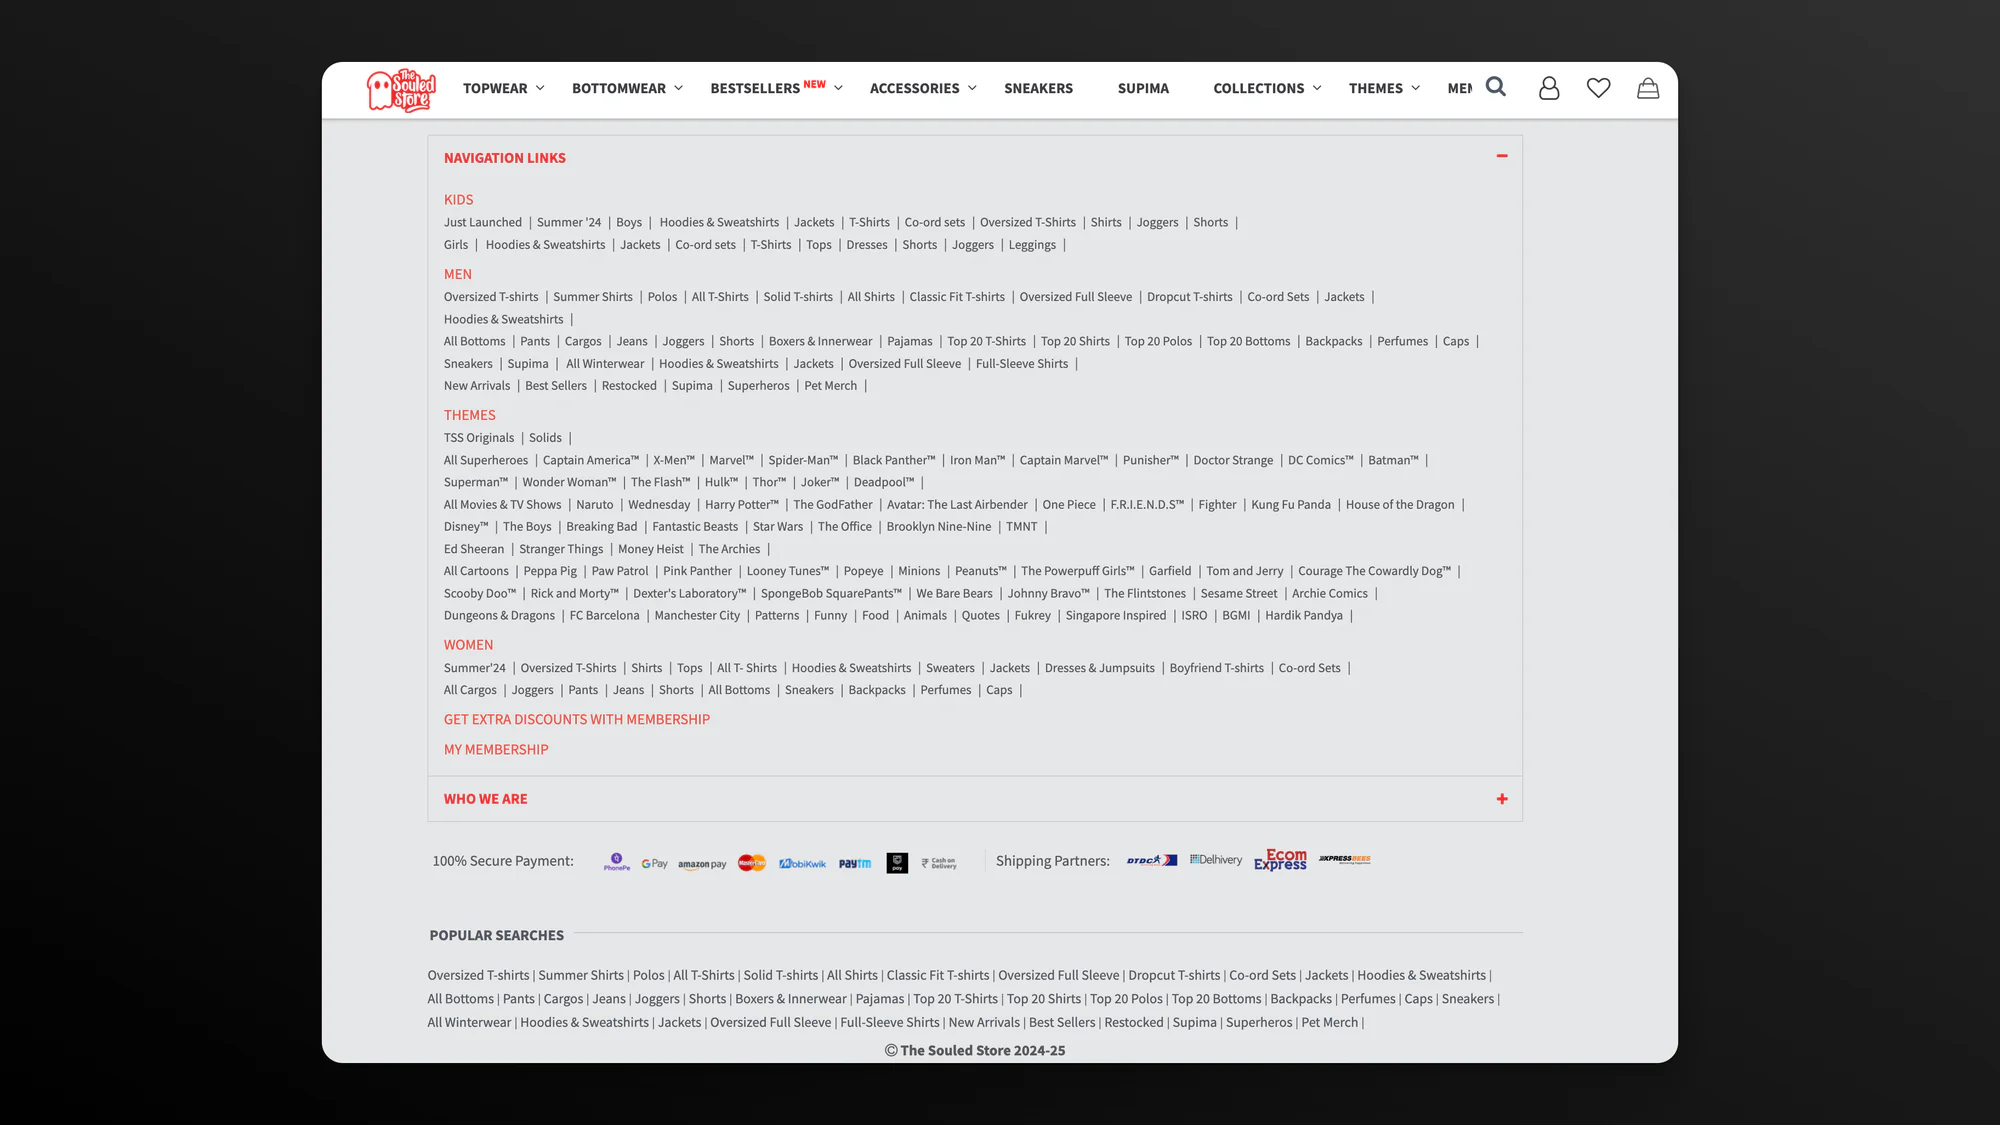This screenshot has width=2000, height=1125.
Task: Open the Leggings link
Action: 1032,244
